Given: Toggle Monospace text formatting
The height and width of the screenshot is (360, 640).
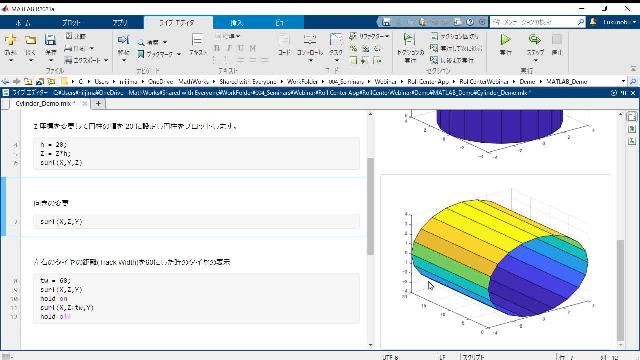Looking at the screenshot, I should pyautogui.click(x=253, y=48).
